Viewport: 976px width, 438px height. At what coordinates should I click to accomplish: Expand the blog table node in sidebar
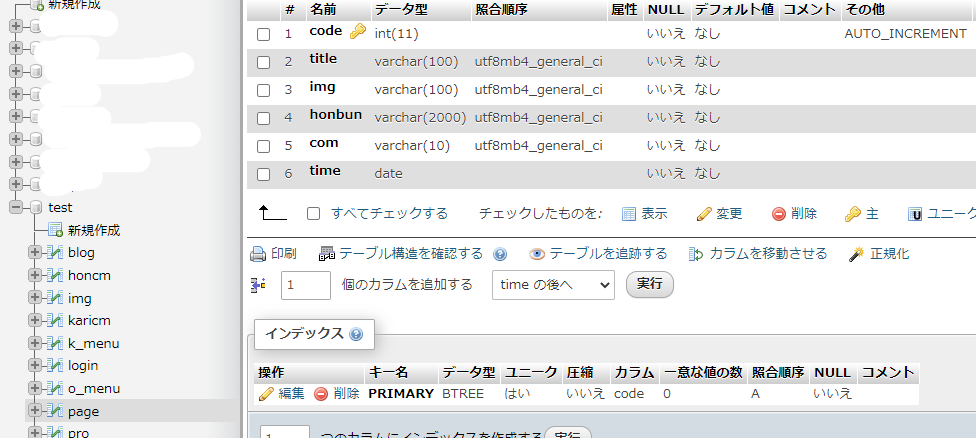[x=35, y=253]
